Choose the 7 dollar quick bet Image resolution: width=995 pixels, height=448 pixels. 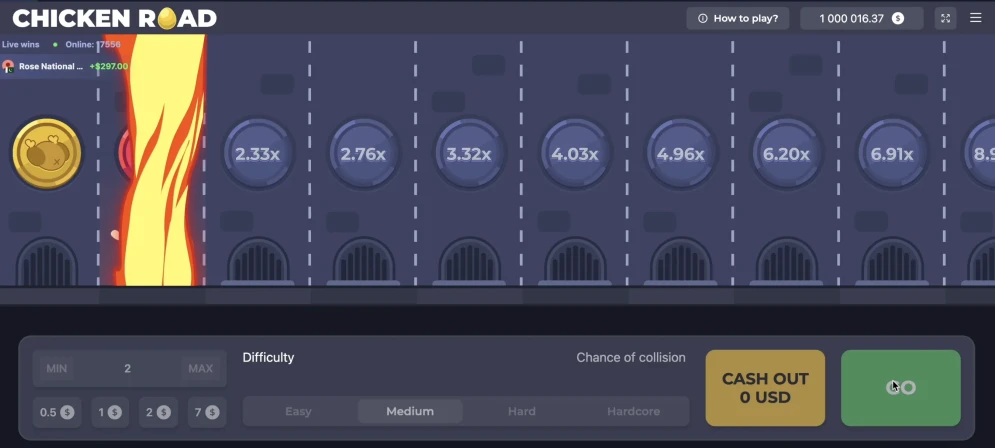(207, 412)
